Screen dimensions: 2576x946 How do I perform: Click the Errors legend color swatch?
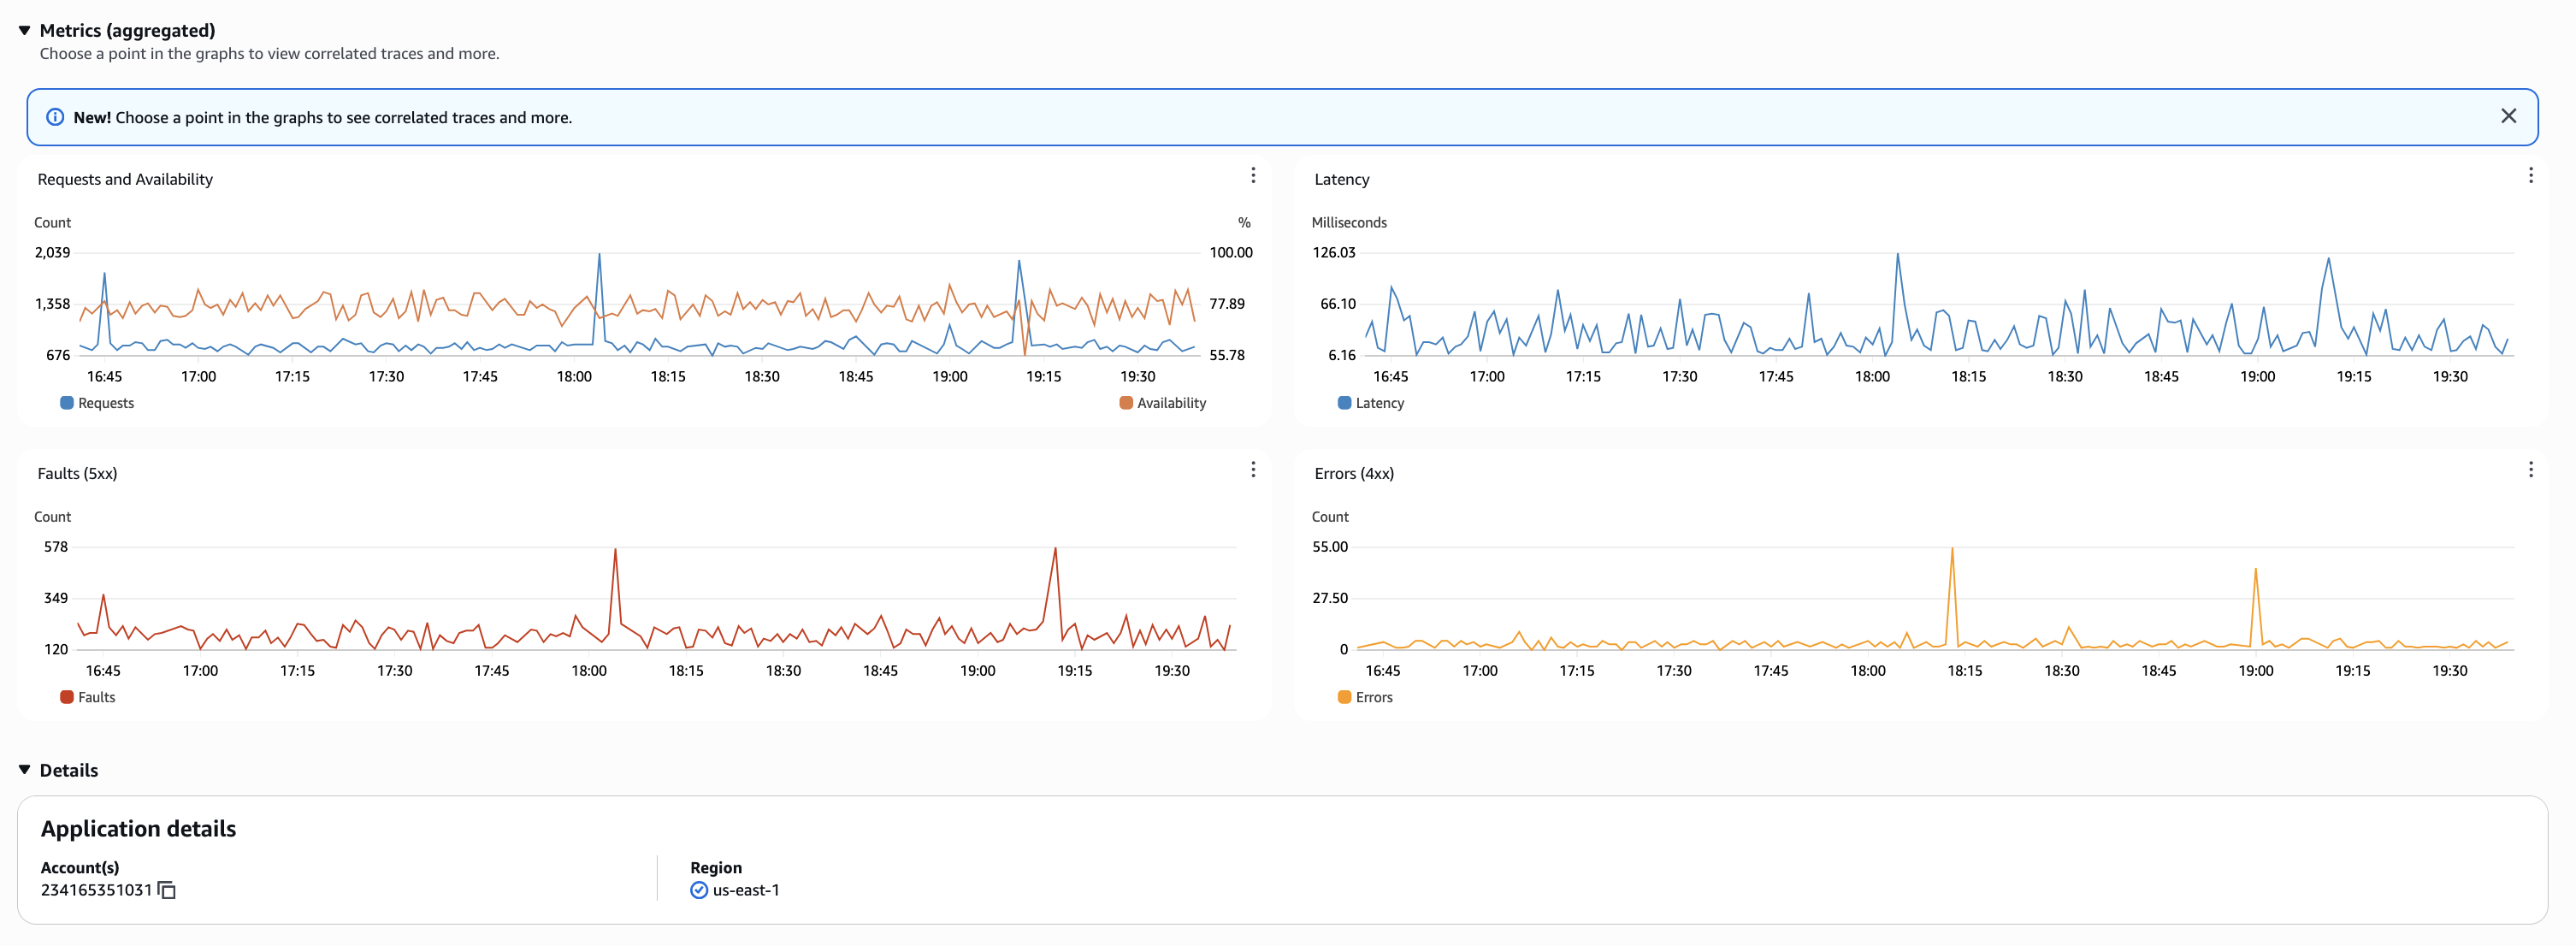(x=1344, y=696)
